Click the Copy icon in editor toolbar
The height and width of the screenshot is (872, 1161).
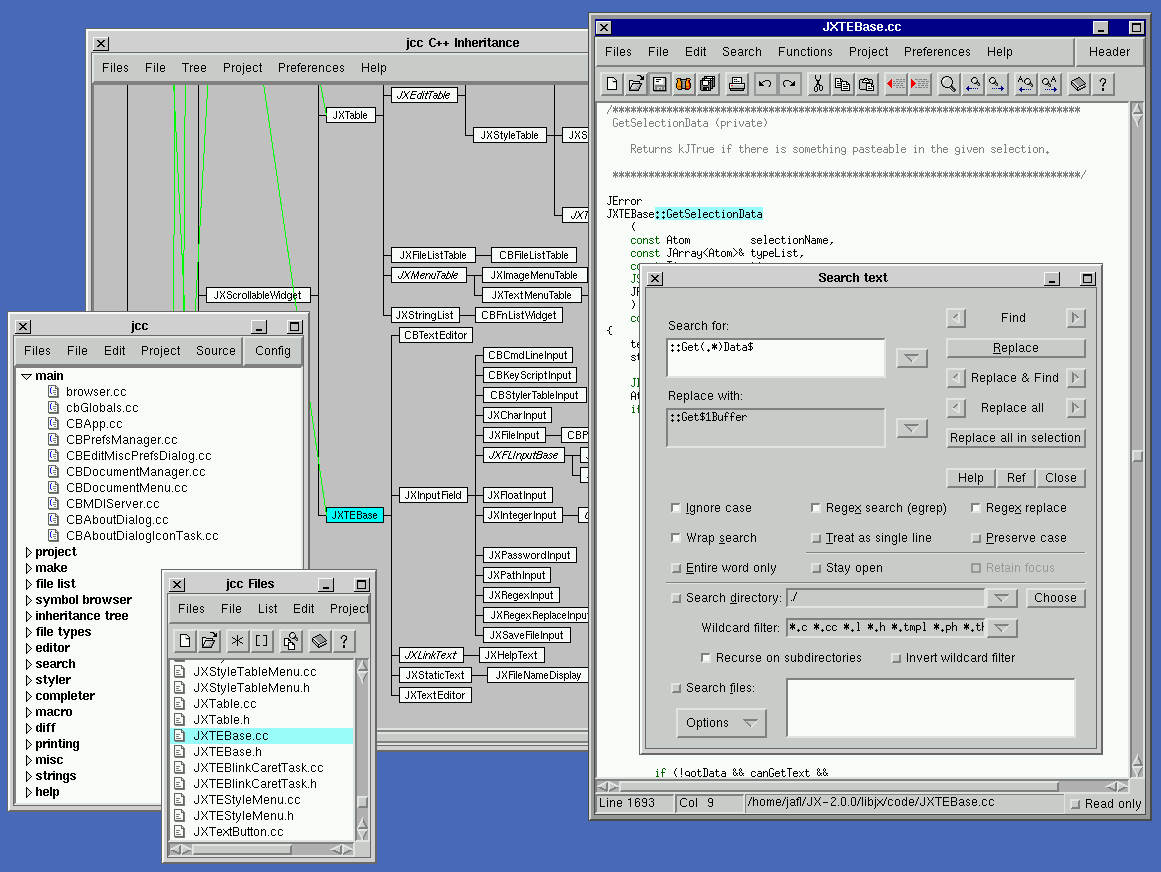pyautogui.click(x=842, y=84)
